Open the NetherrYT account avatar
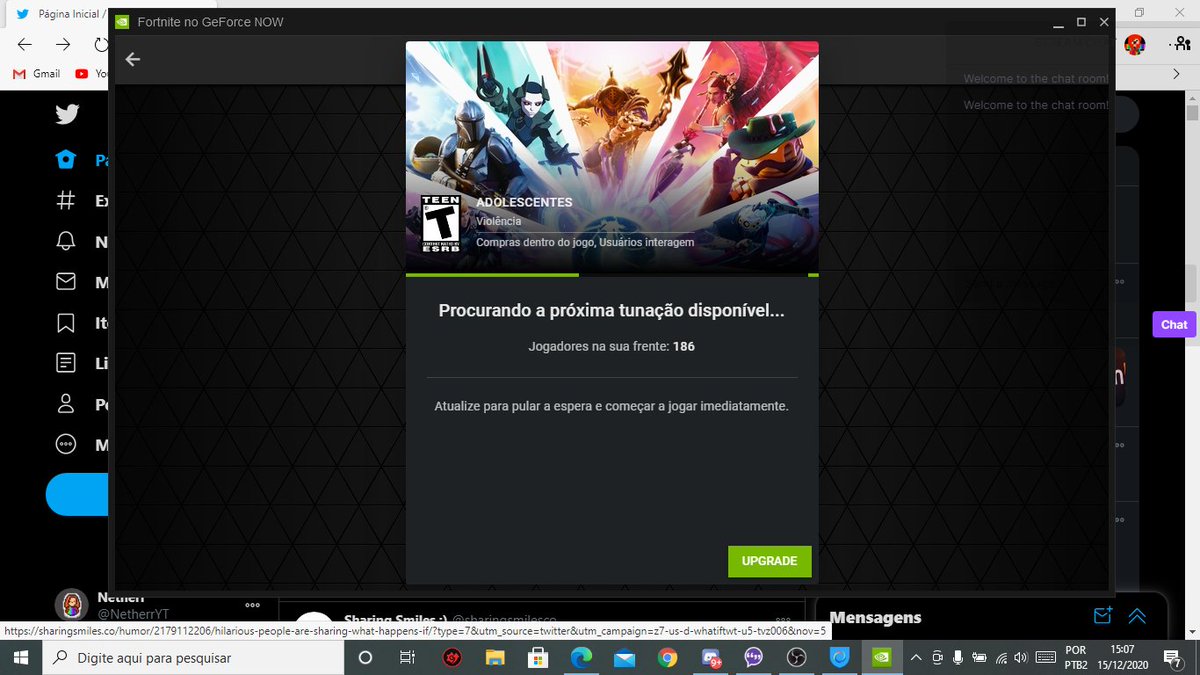 click(x=72, y=604)
